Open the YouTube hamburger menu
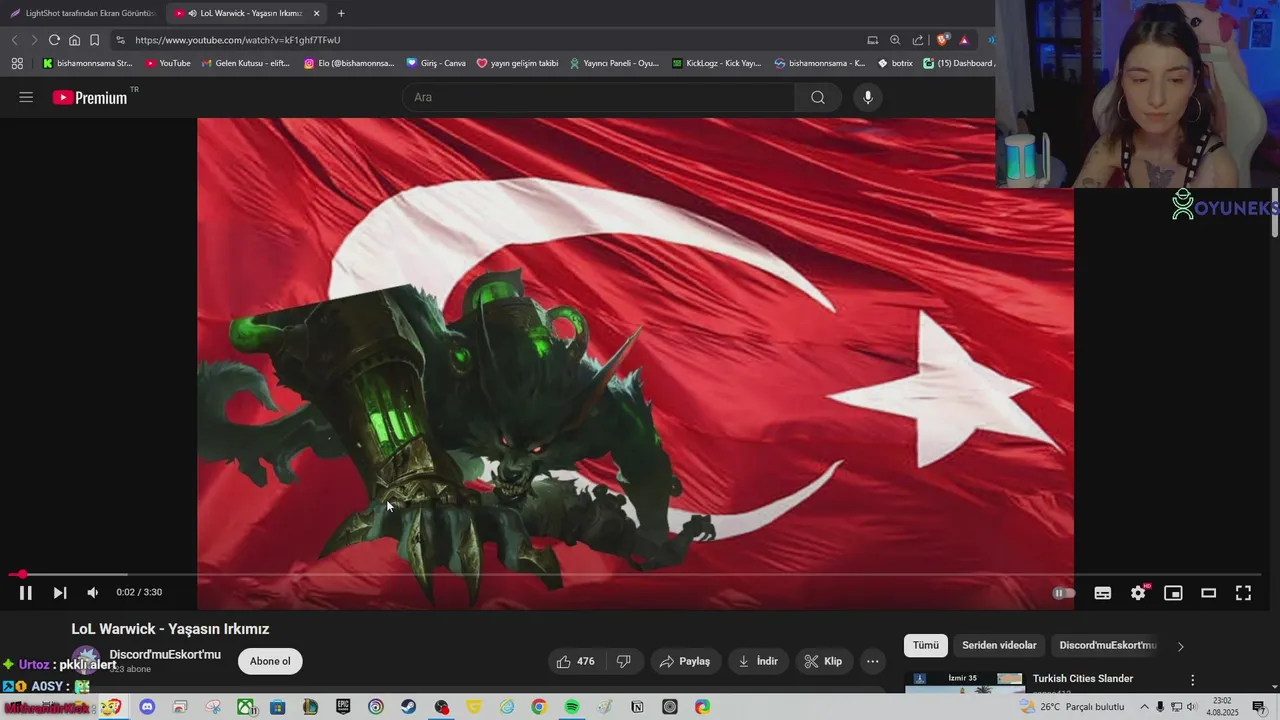Viewport: 1280px width, 720px height. pos(26,97)
